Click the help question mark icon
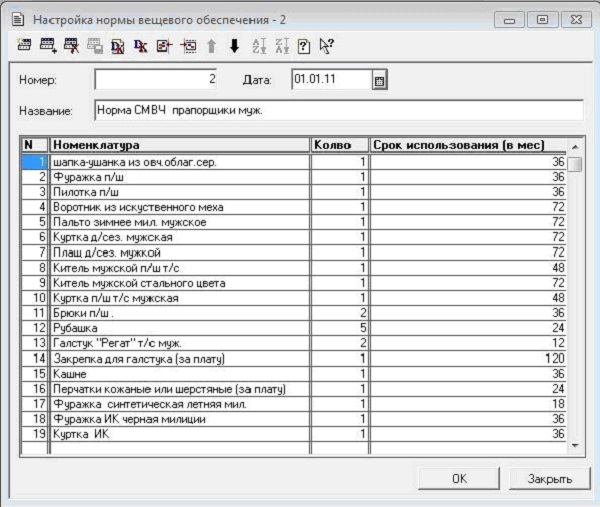 (303, 45)
